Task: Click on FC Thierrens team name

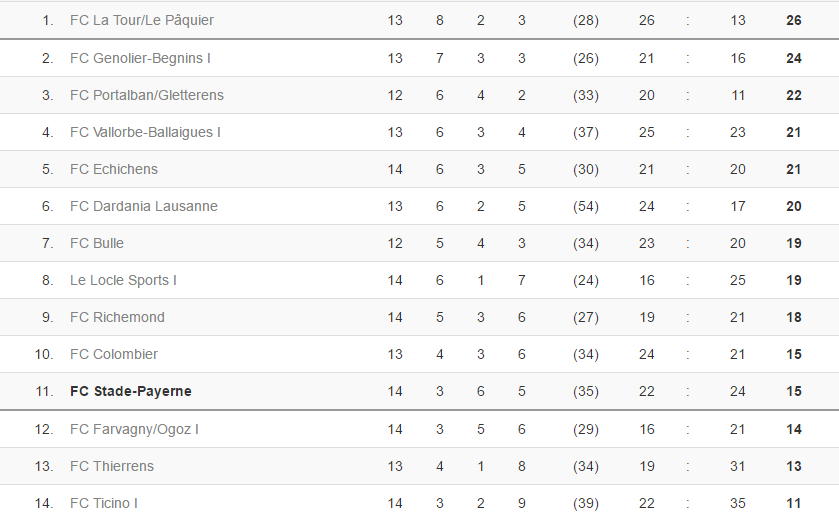Action: (112, 466)
